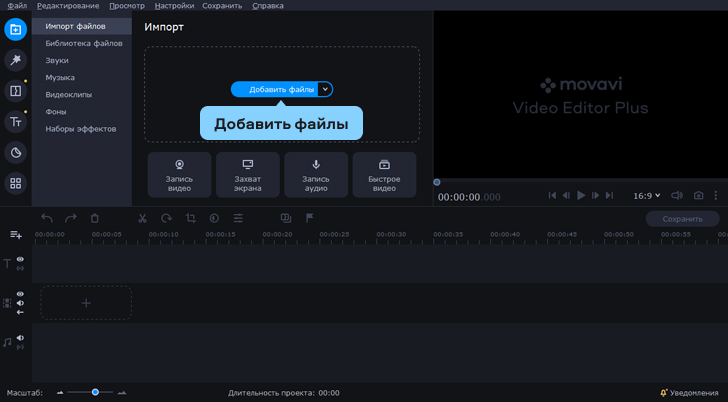Open the Filters tab in left sidebar
This screenshot has width=728, height=402.
point(16,60)
